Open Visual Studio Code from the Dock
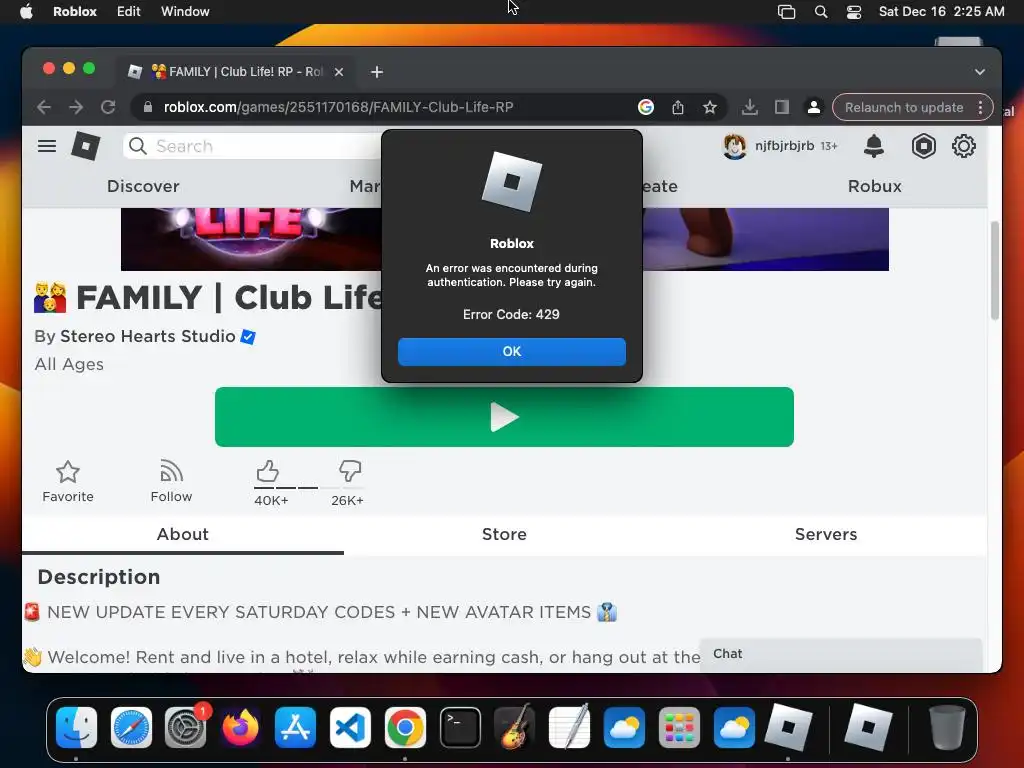The height and width of the screenshot is (768, 1024). (350, 727)
